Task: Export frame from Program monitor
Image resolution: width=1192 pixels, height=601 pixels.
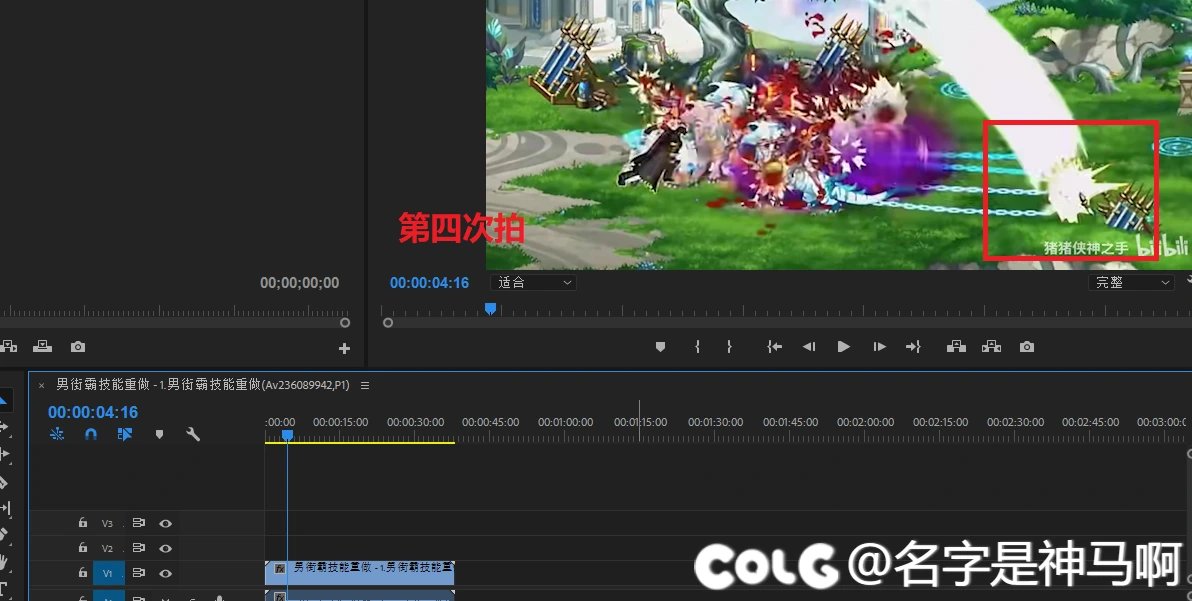Action: (1027, 346)
